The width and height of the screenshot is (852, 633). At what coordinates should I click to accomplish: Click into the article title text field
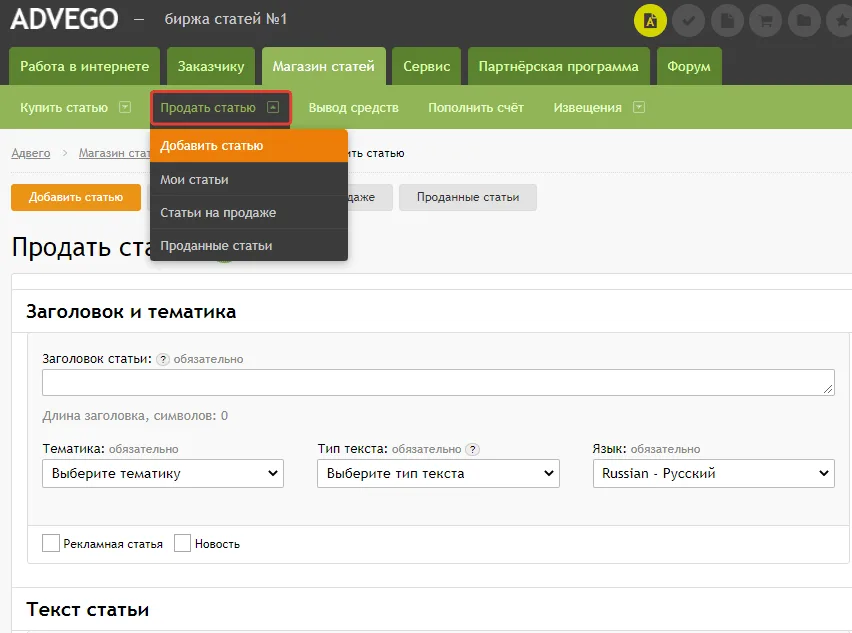(438, 382)
